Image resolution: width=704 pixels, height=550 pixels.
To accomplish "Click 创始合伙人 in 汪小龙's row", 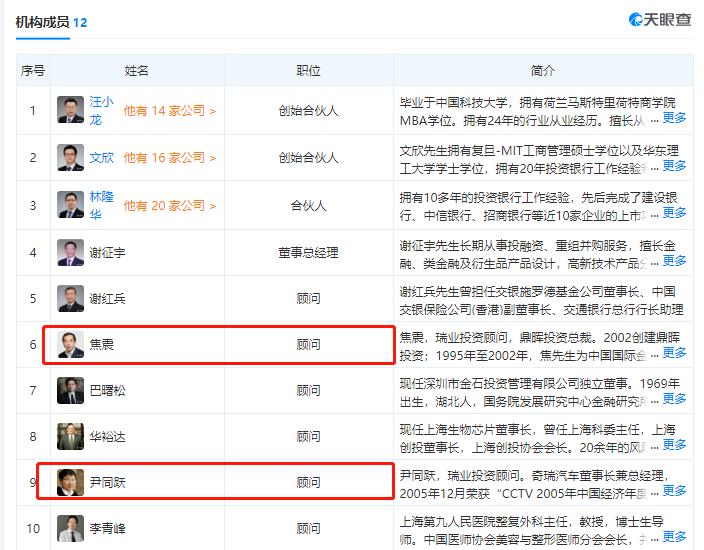I will [308, 110].
